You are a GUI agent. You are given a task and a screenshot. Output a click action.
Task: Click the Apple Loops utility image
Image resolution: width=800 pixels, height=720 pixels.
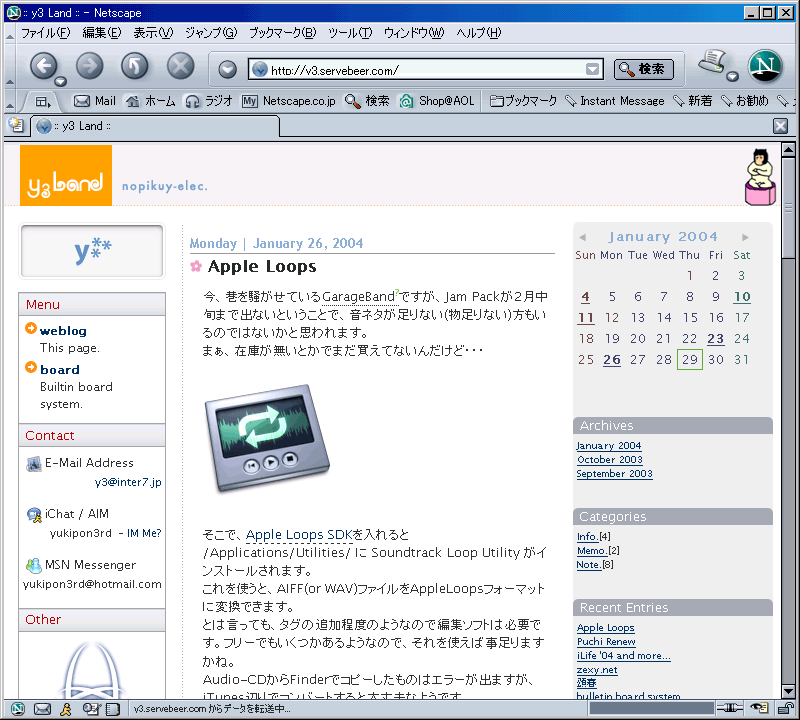(267, 438)
